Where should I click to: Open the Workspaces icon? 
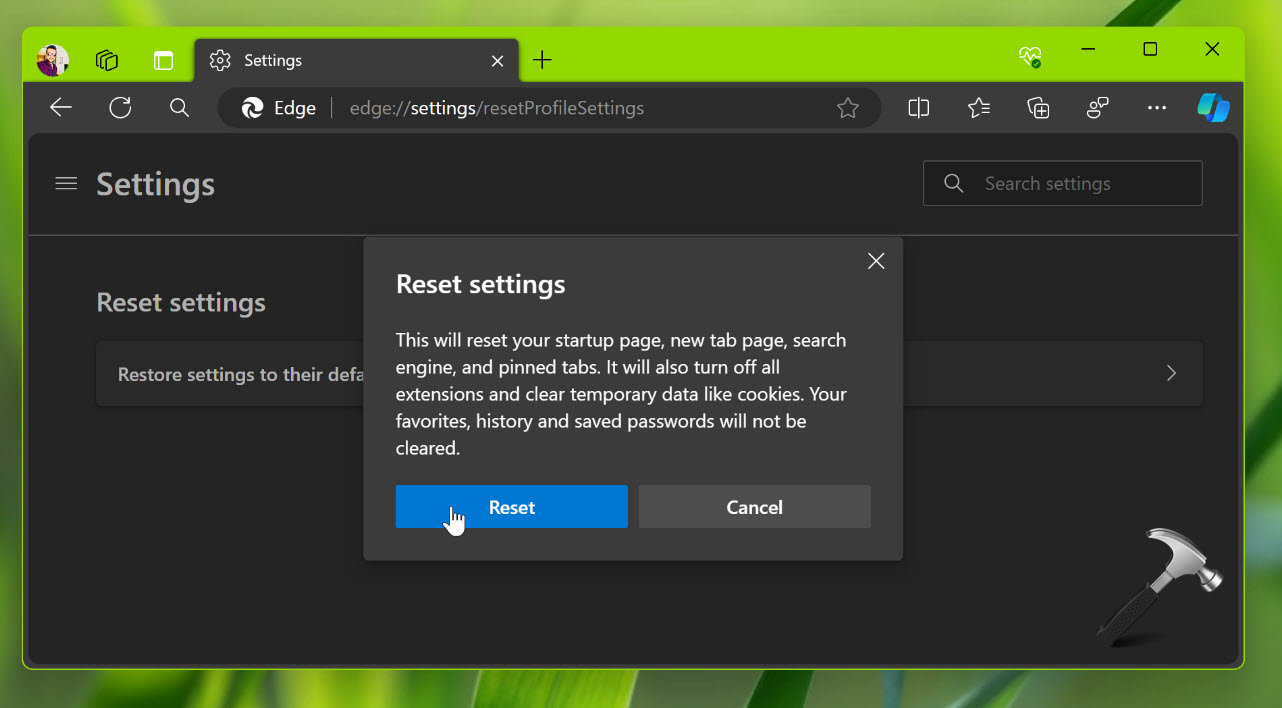pos(107,60)
